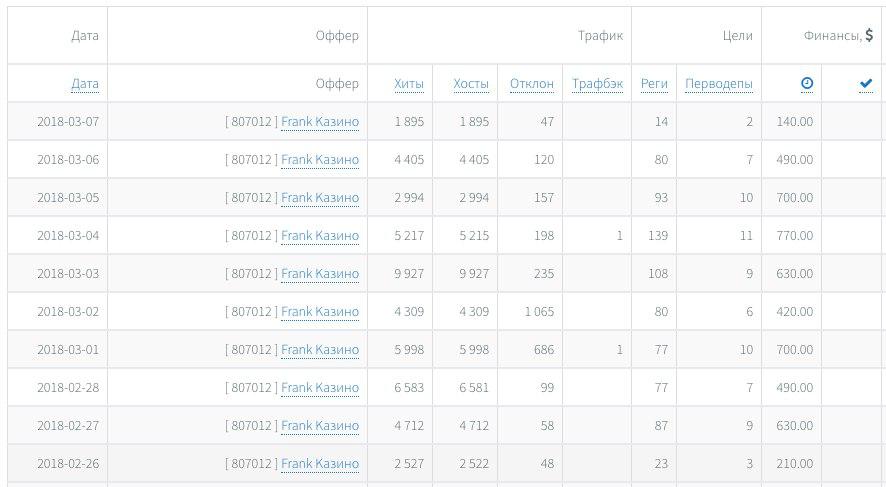Open Frank Казино link for 2018-02-27
886x487 pixels.
(319, 426)
